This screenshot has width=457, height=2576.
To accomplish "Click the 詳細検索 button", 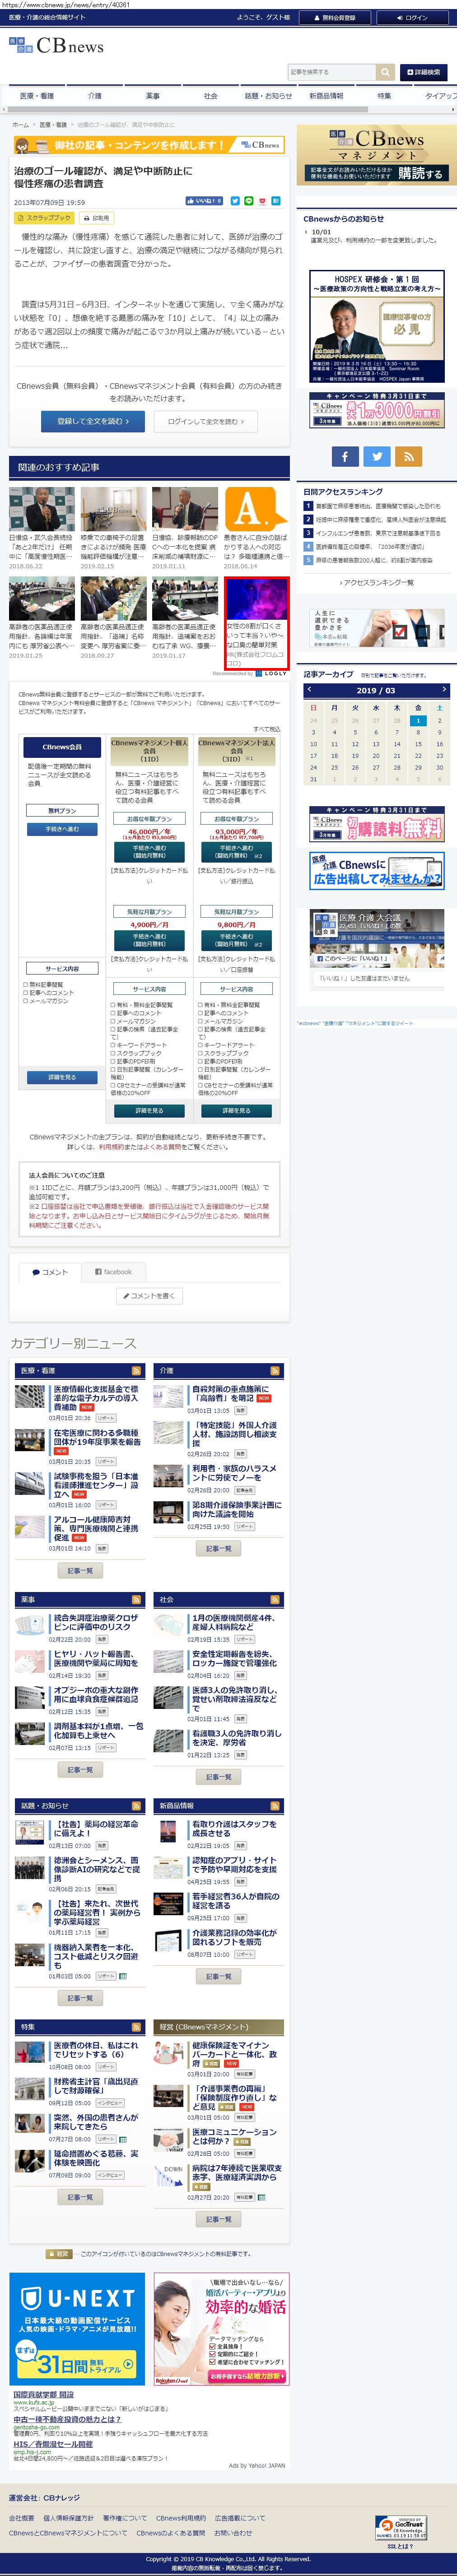I will click(x=423, y=72).
